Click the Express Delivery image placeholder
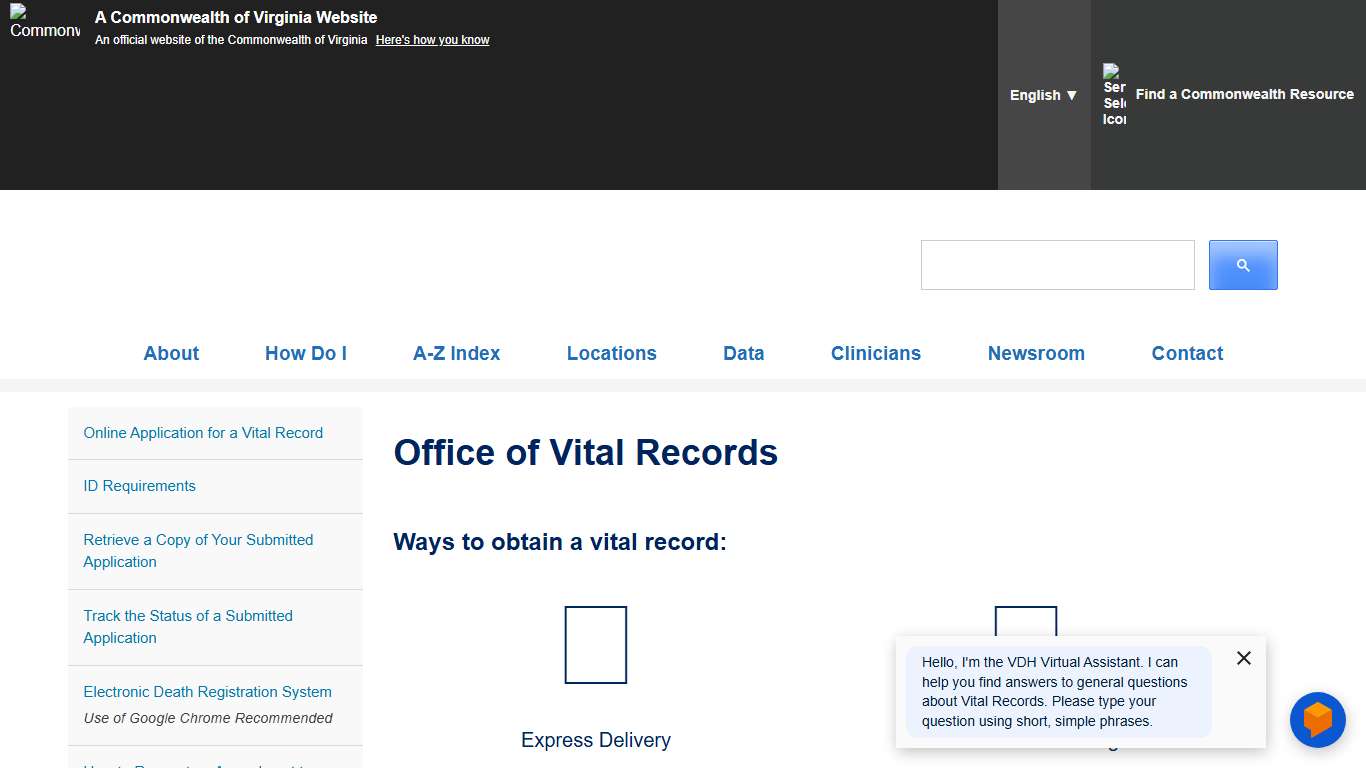This screenshot has height=768, width=1366. point(595,644)
